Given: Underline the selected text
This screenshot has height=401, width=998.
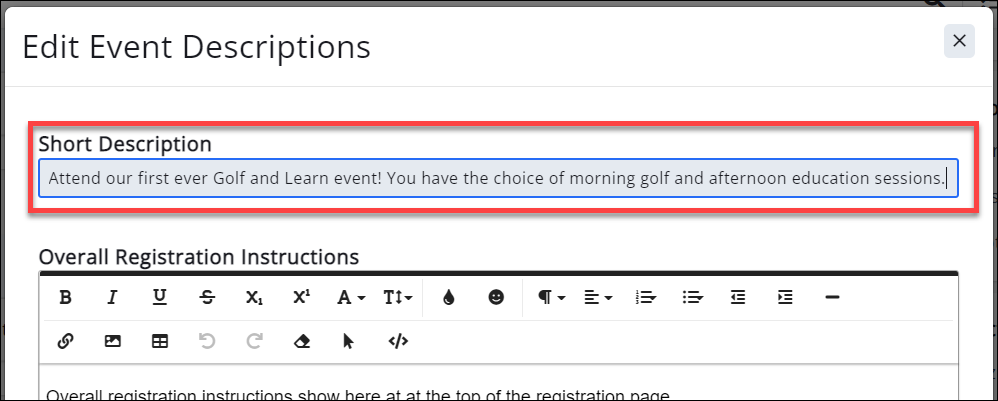Looking at the screenshot, I should click(x=159, y=297).
